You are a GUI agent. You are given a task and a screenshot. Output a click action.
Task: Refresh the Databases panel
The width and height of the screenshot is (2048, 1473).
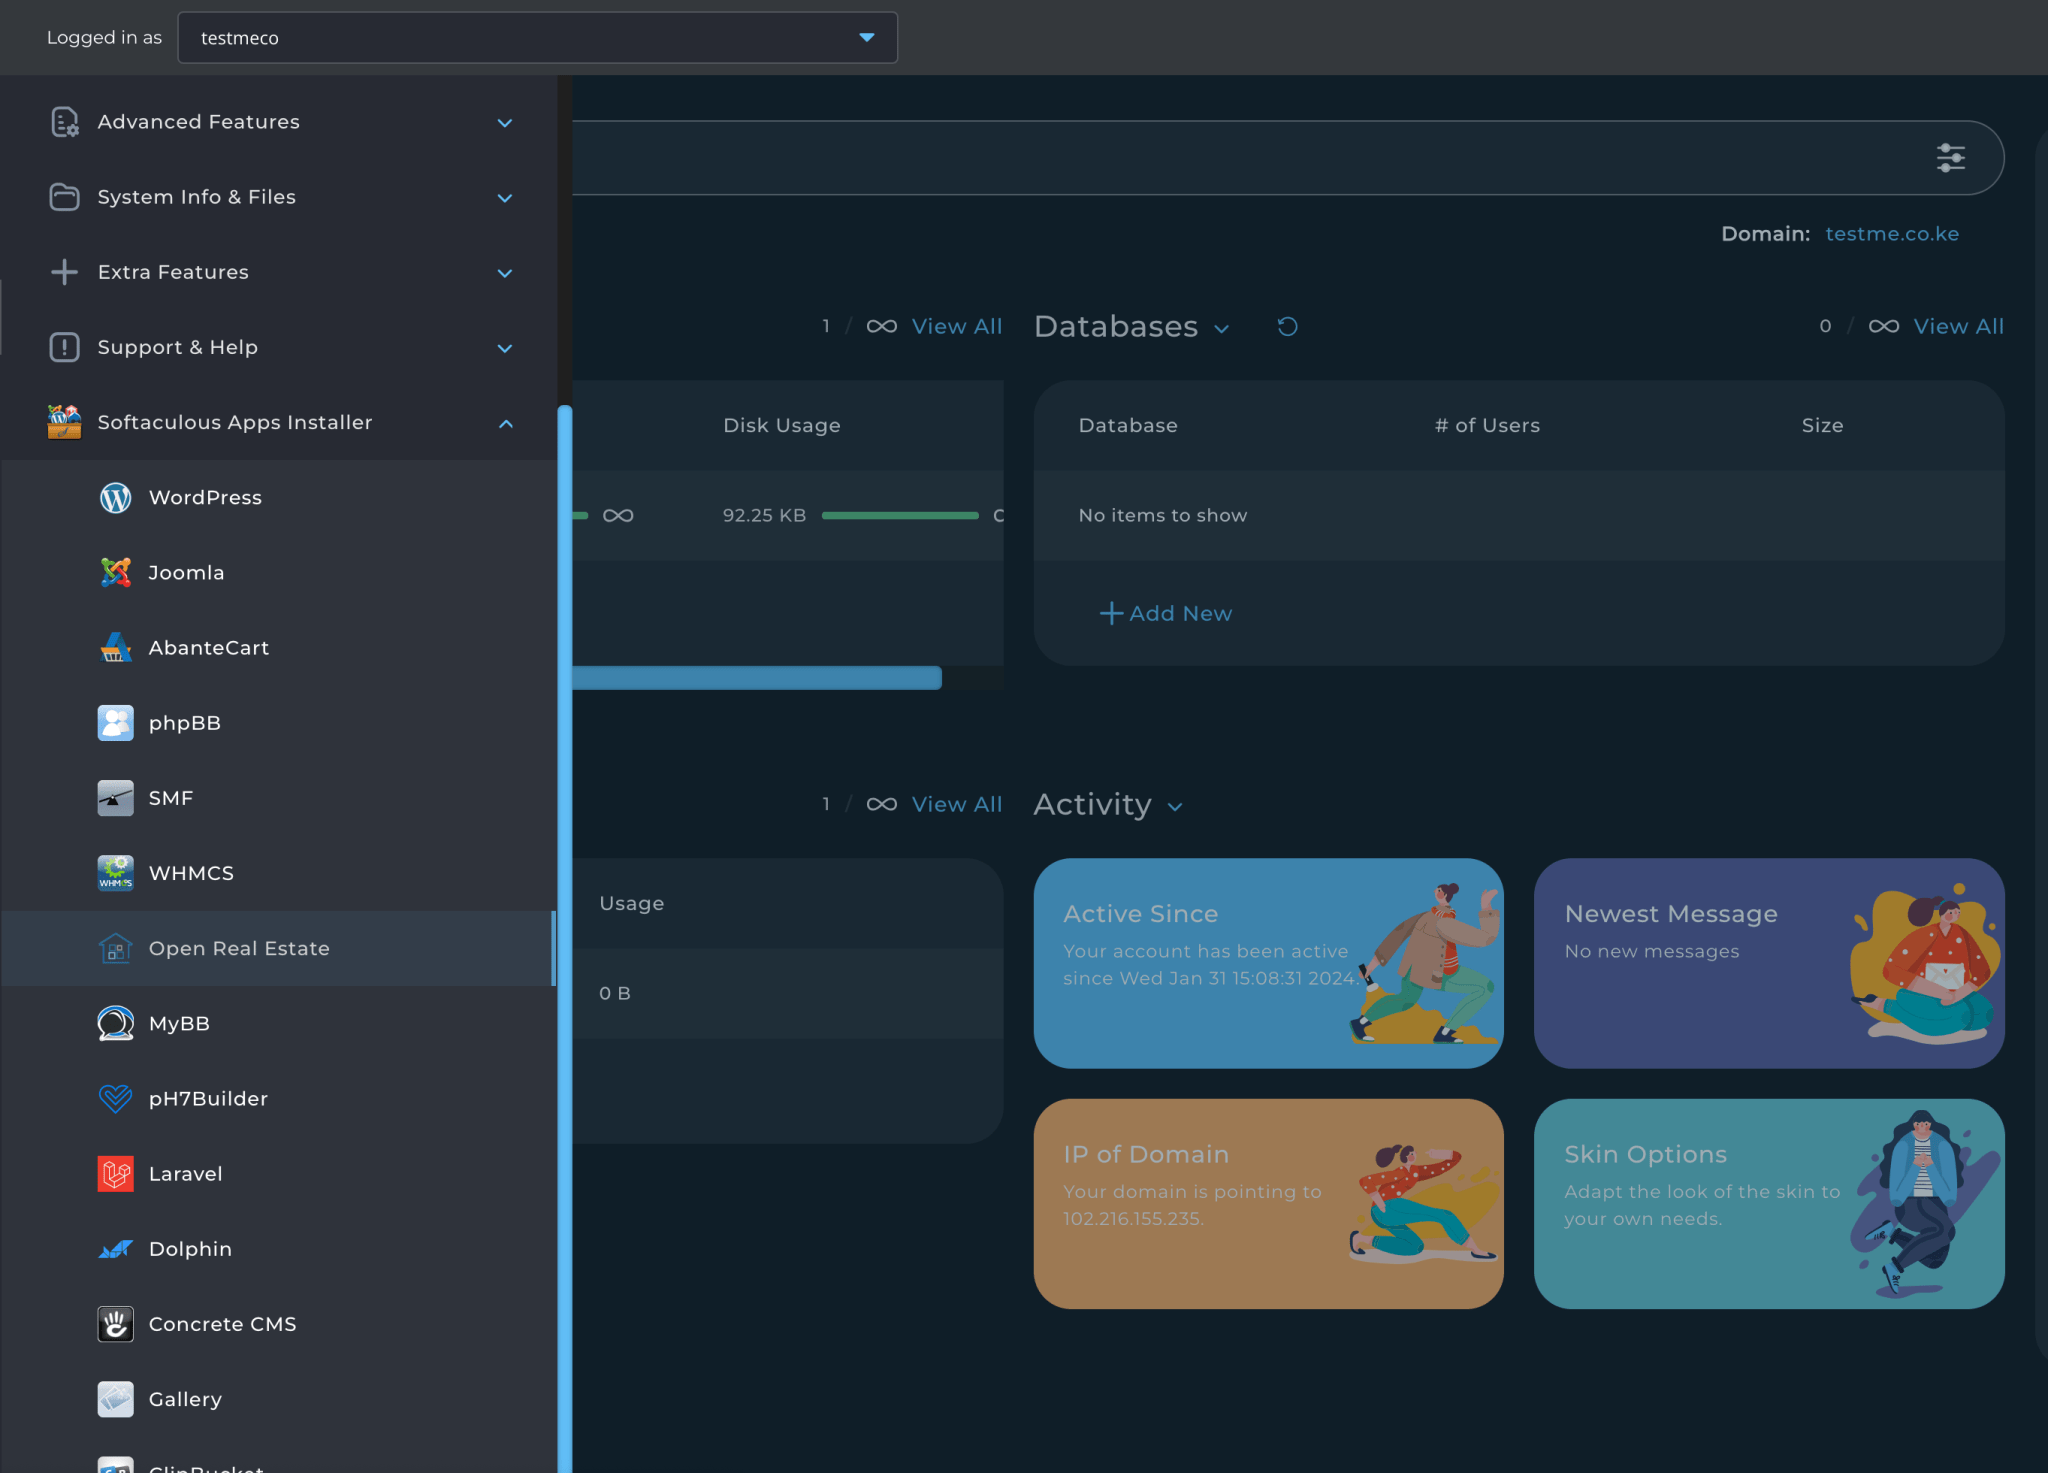tap(1288, 326)
